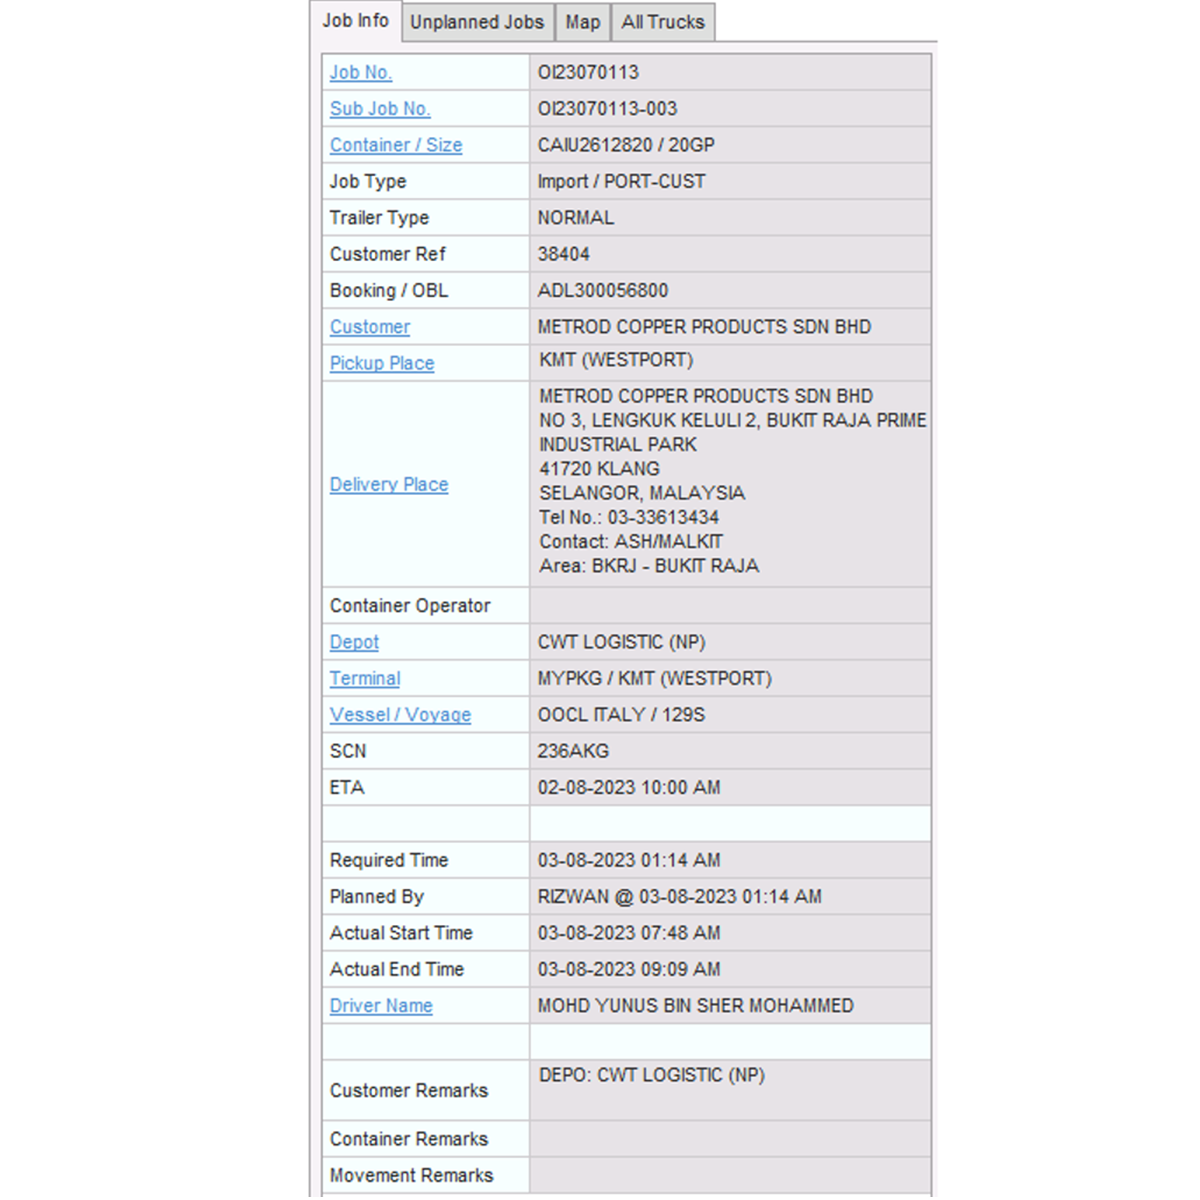Click the Job No. link
1200x1200 pixels.
361,72
